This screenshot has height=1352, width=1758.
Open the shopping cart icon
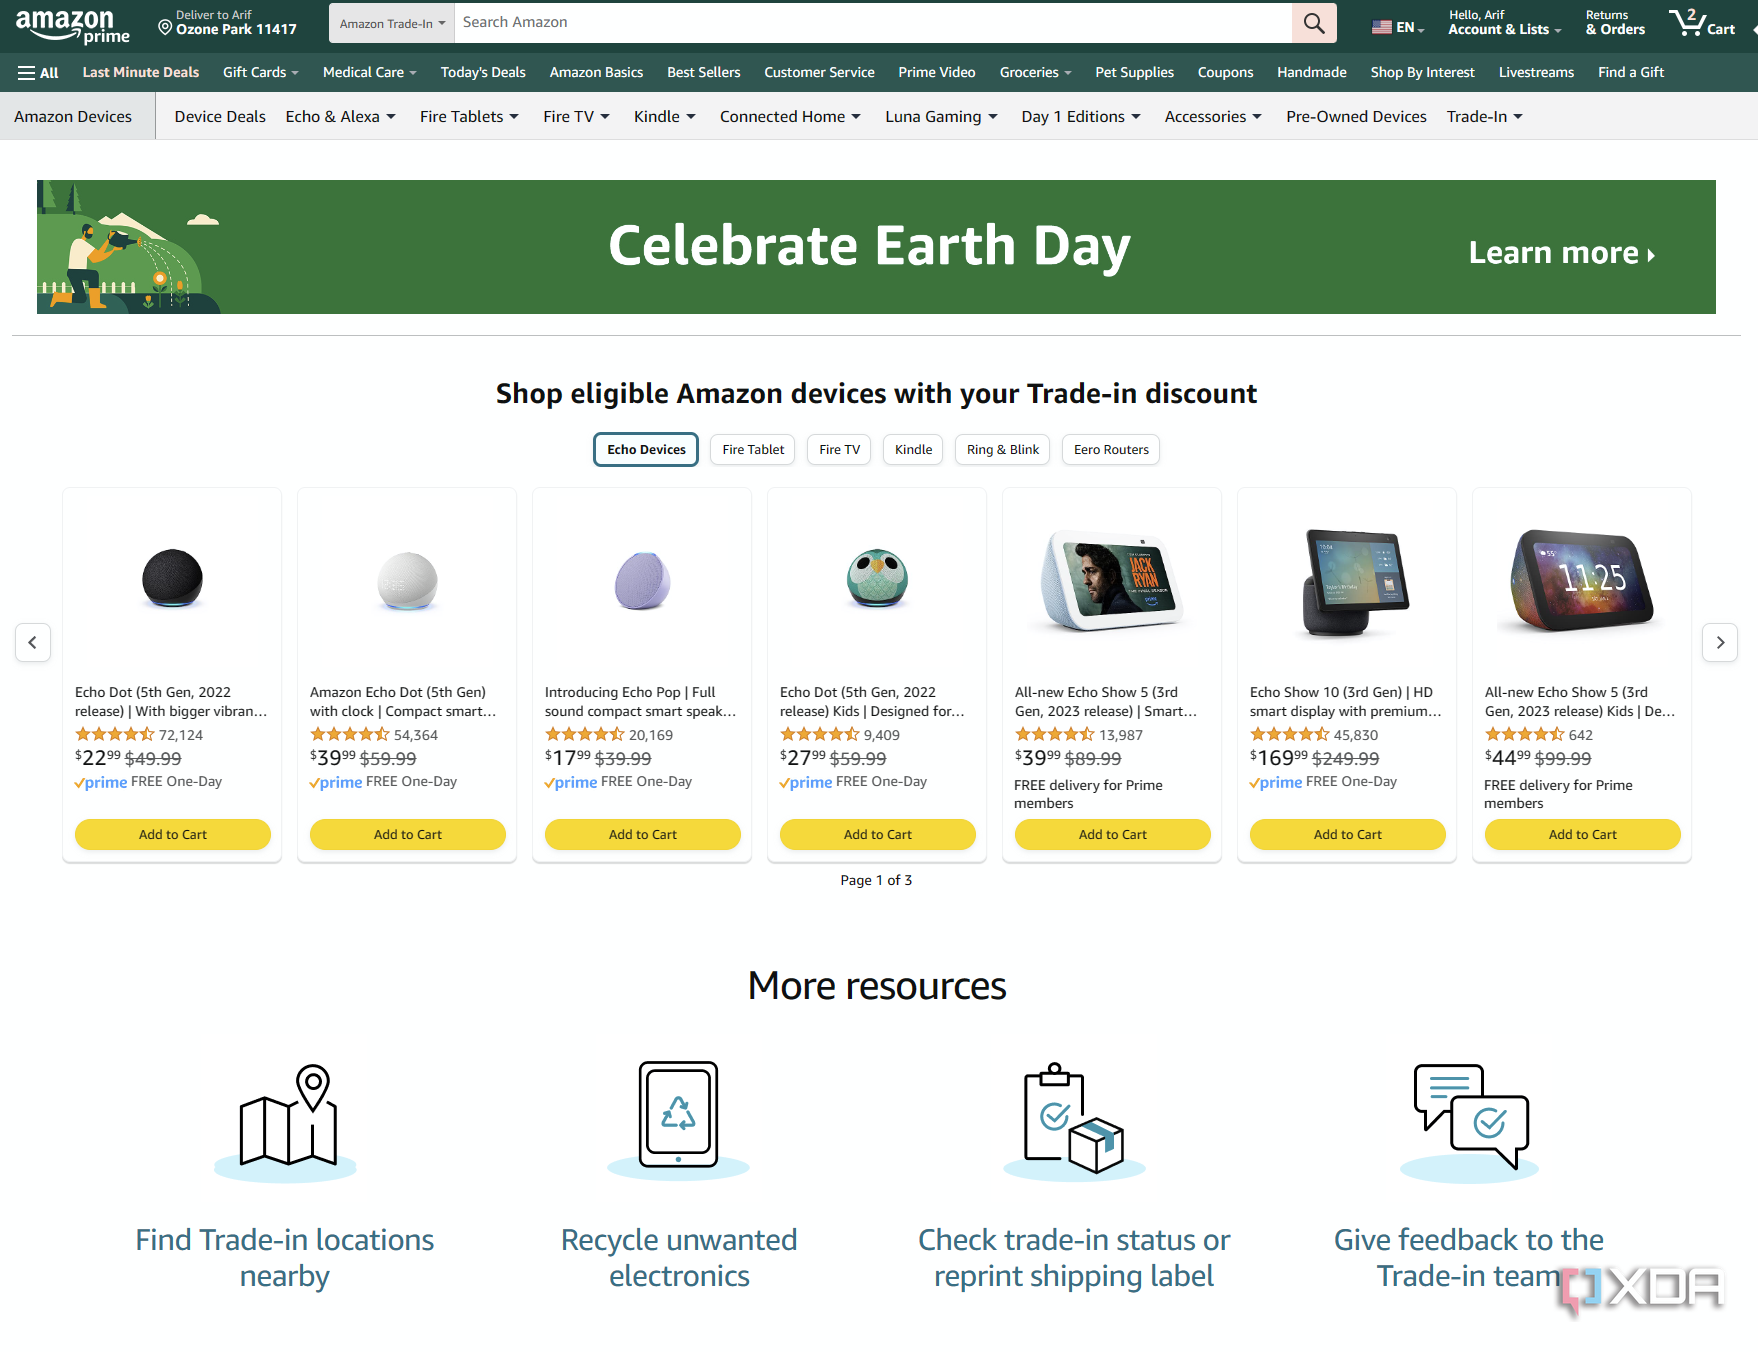1701,23
